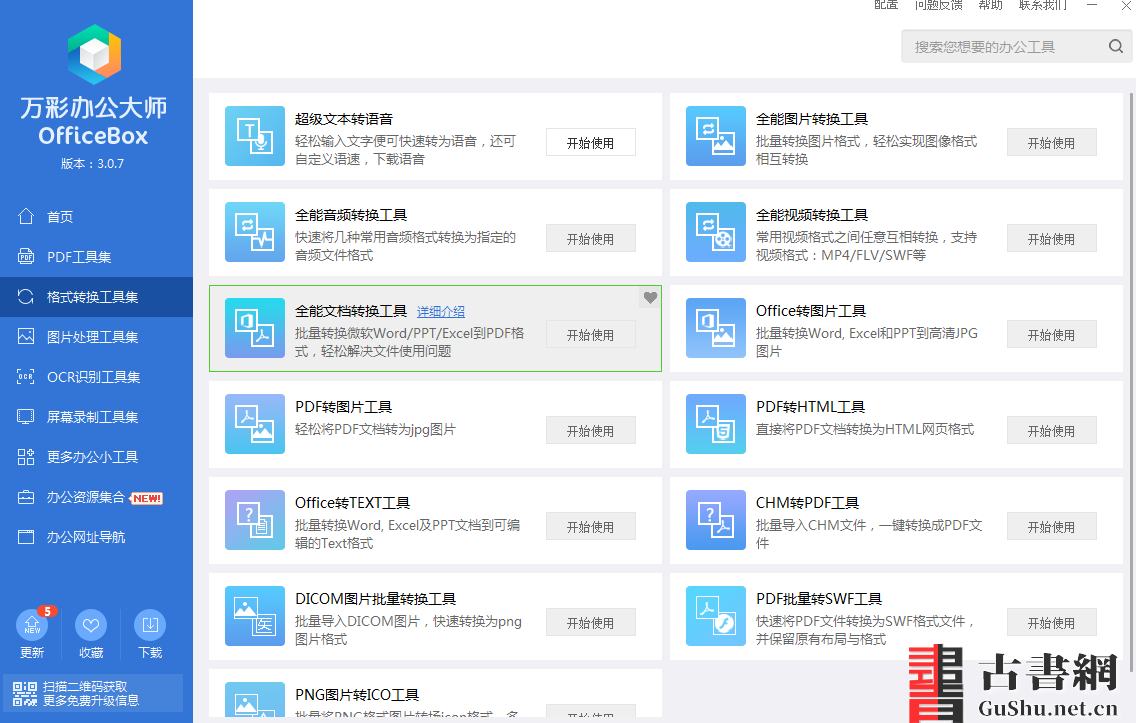Open the DICOM图片批量转换工具 icon
Image resolution: width=1136 pixels, height=723 pixels.
[x=254, y=616]
